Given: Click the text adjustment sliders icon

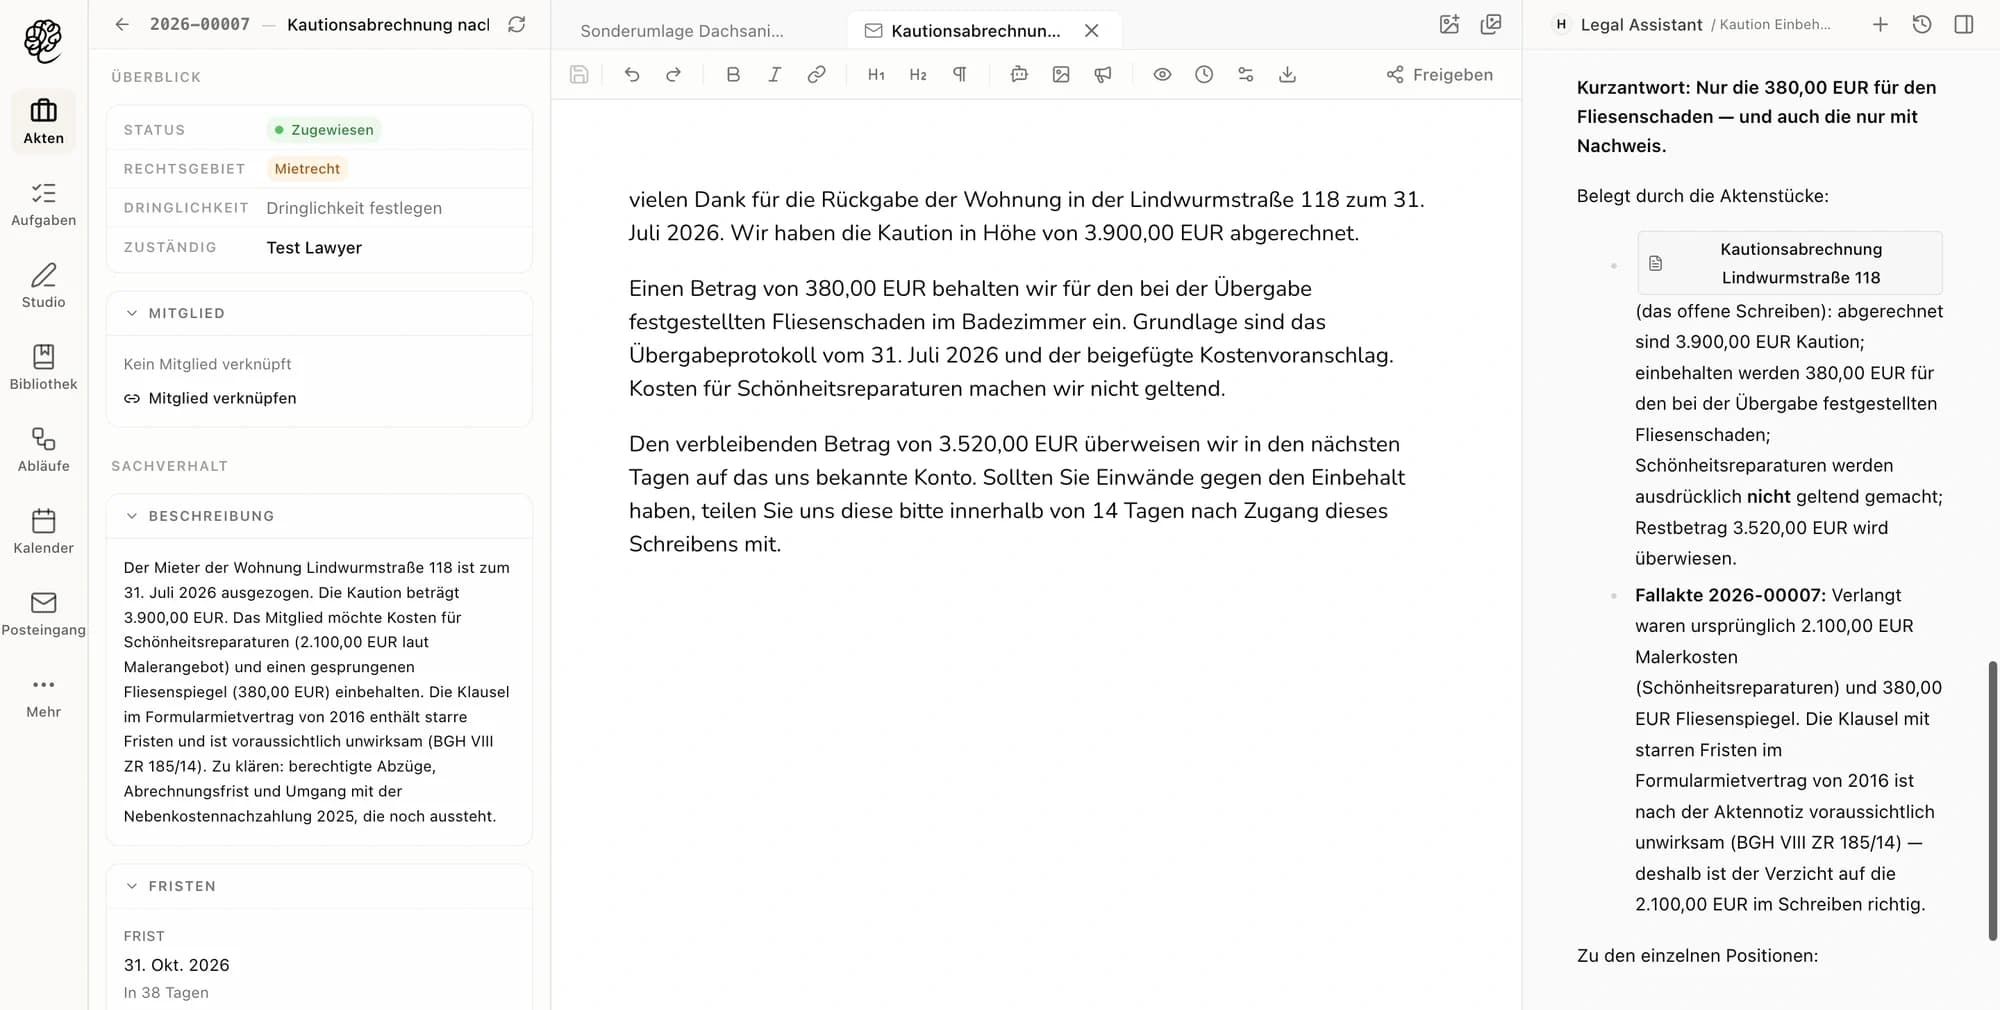Looking at the screenshot, I should (x=1245, y=74).
